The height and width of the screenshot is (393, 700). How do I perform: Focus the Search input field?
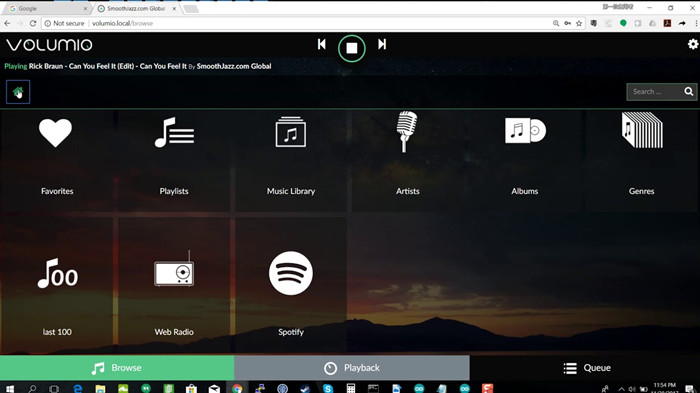pos(654,92)
